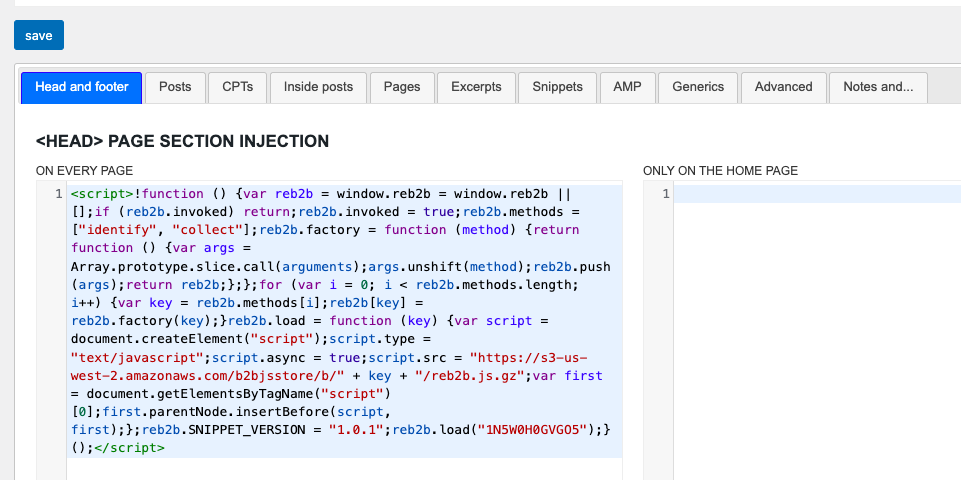This screenshot has height=480, width=961.
Task: Open the Snippets tab
Action: [557, 87]
